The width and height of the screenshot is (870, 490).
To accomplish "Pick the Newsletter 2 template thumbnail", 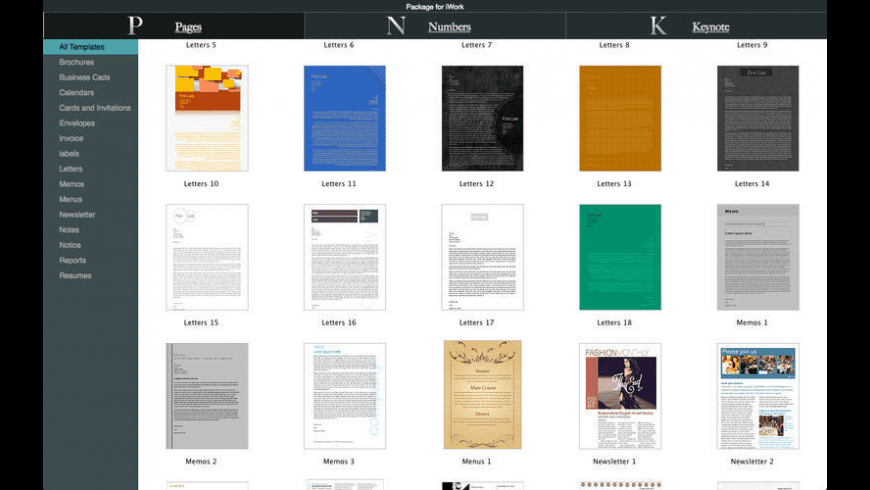I will pos(758,396).
